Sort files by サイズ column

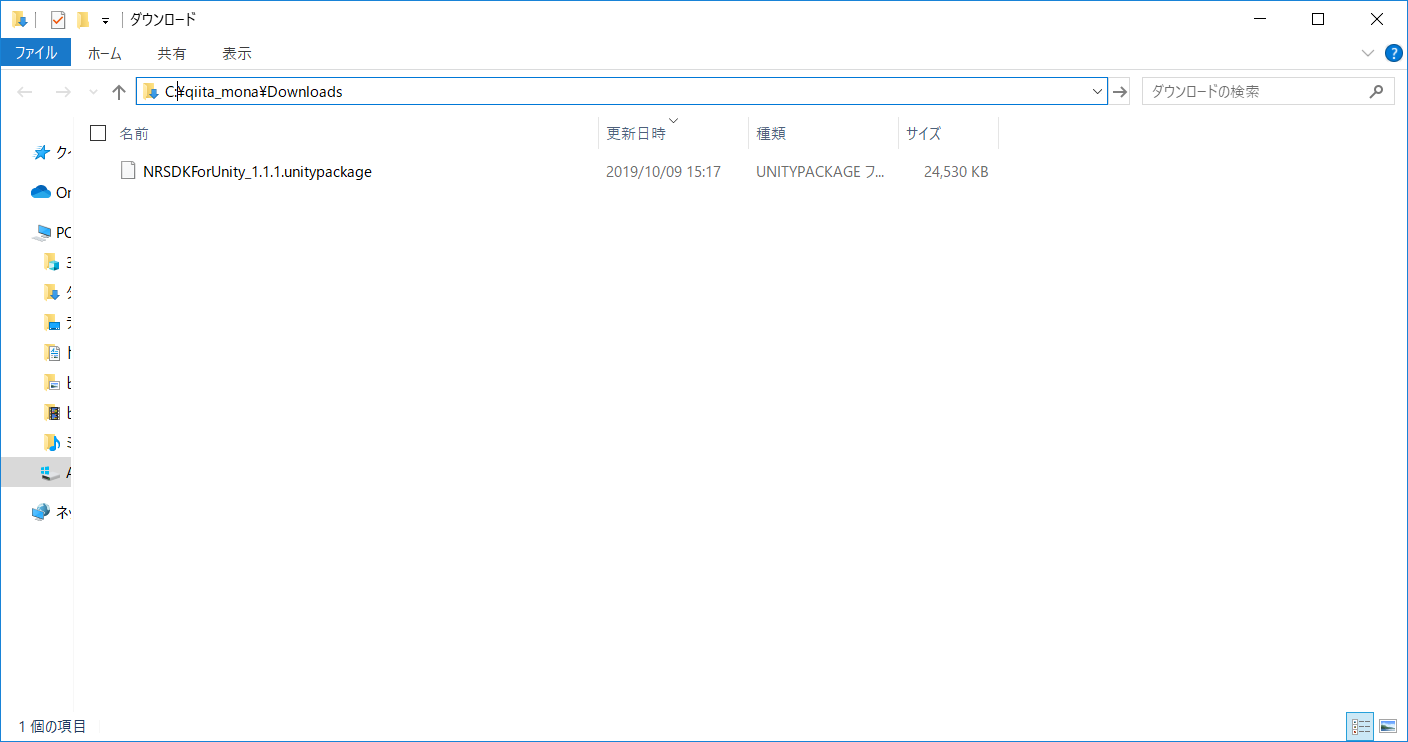923,133
